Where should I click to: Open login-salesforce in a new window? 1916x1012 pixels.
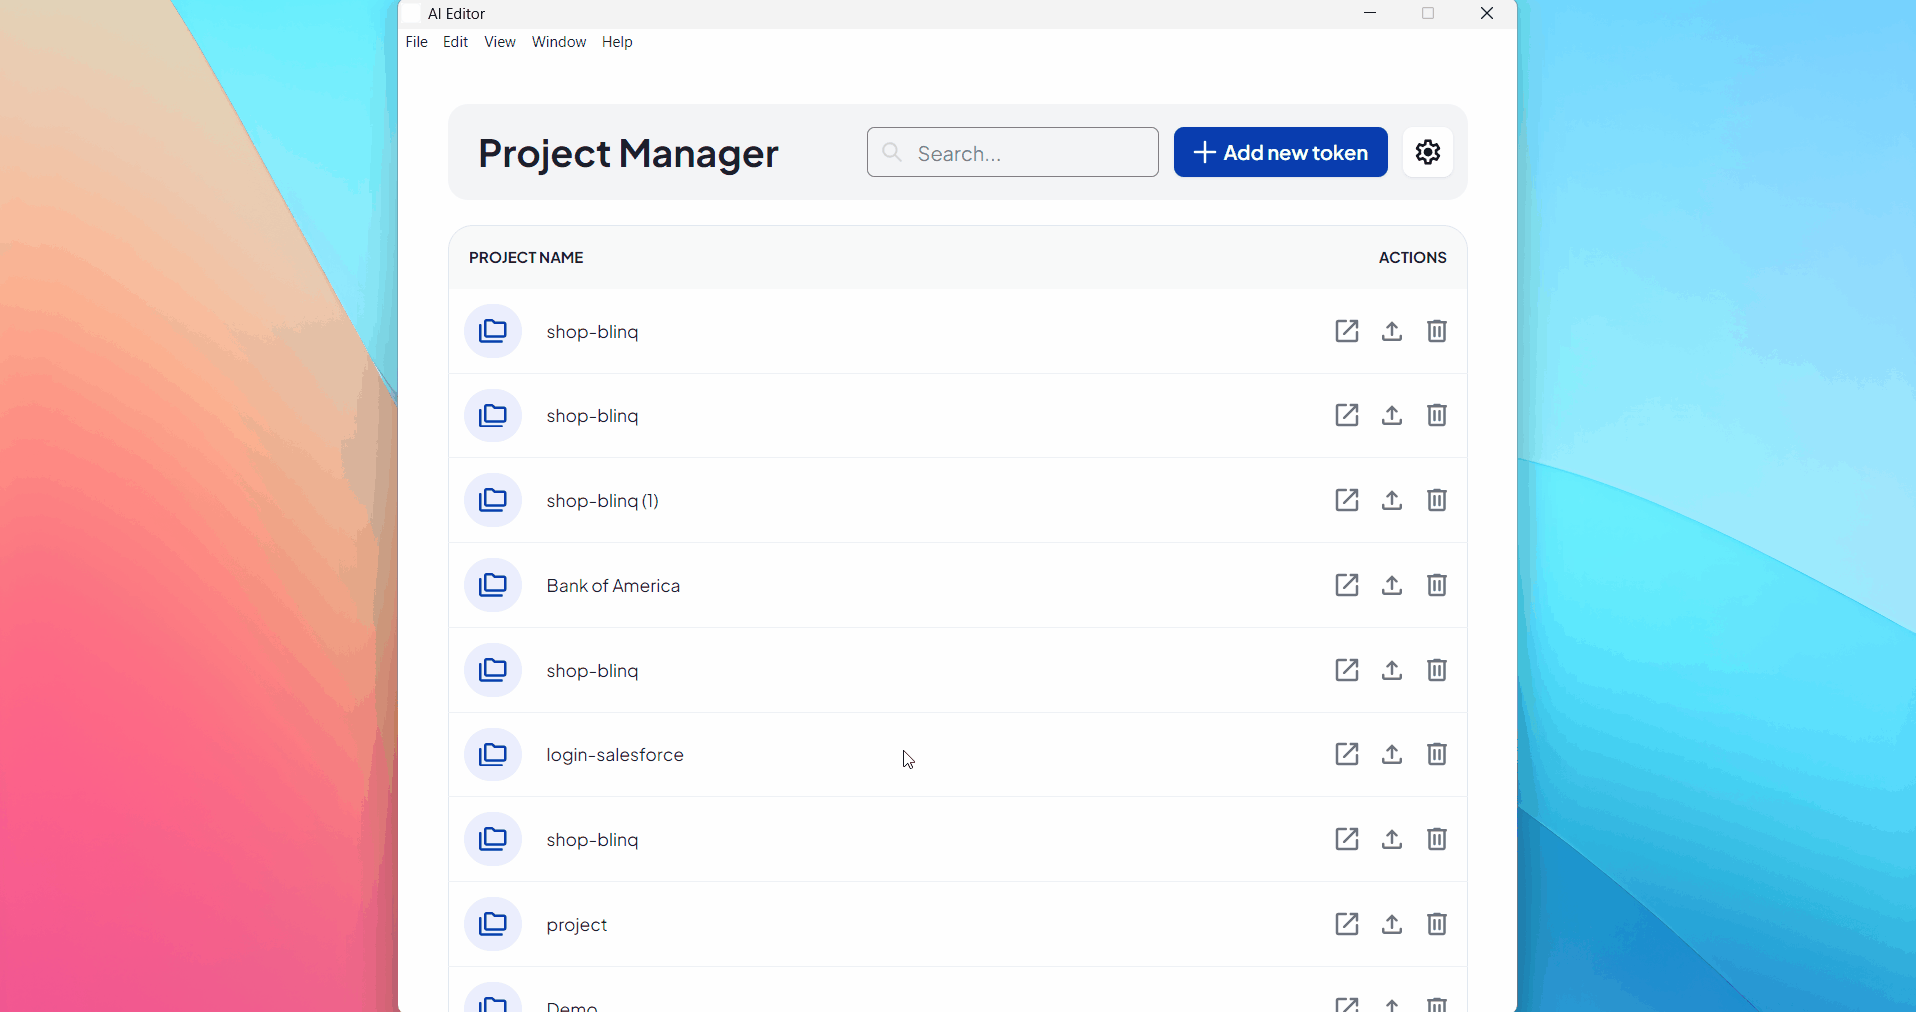tap(1346, 754)
